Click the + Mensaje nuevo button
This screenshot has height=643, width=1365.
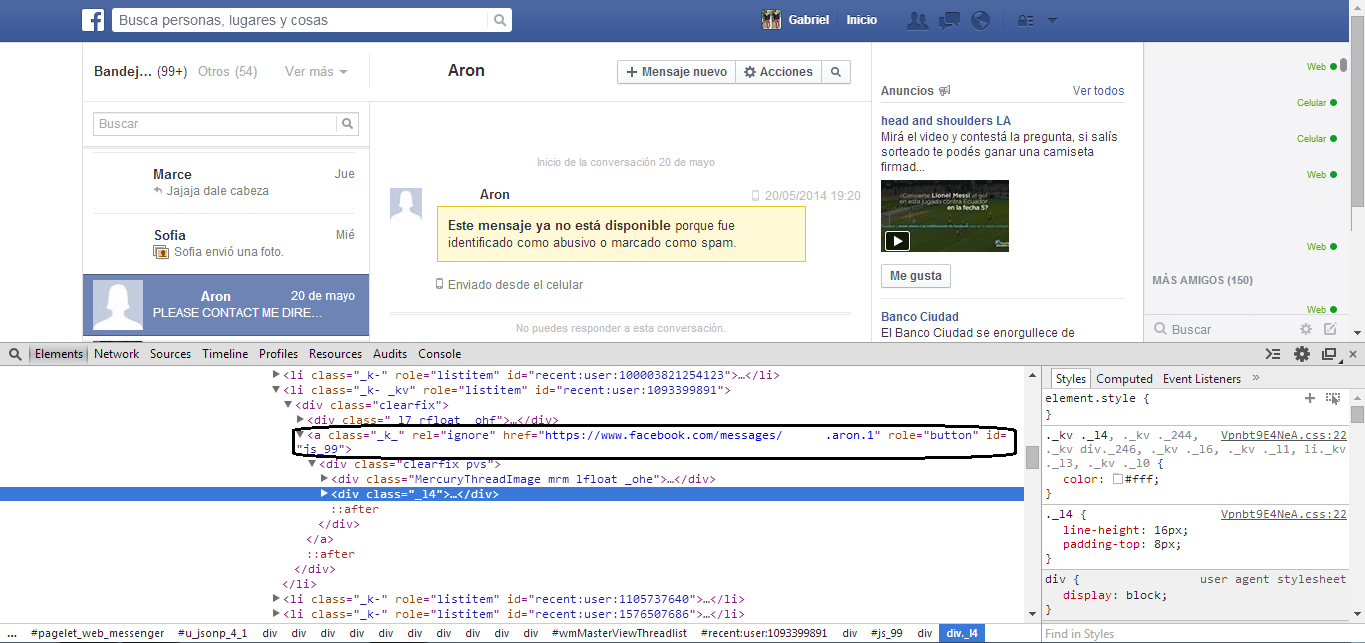tap(676, 72)
